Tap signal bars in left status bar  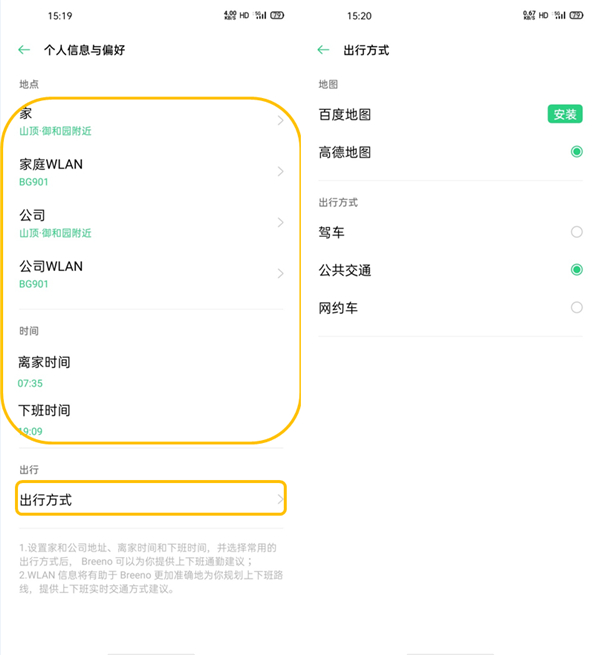click(x=260, y=16)
